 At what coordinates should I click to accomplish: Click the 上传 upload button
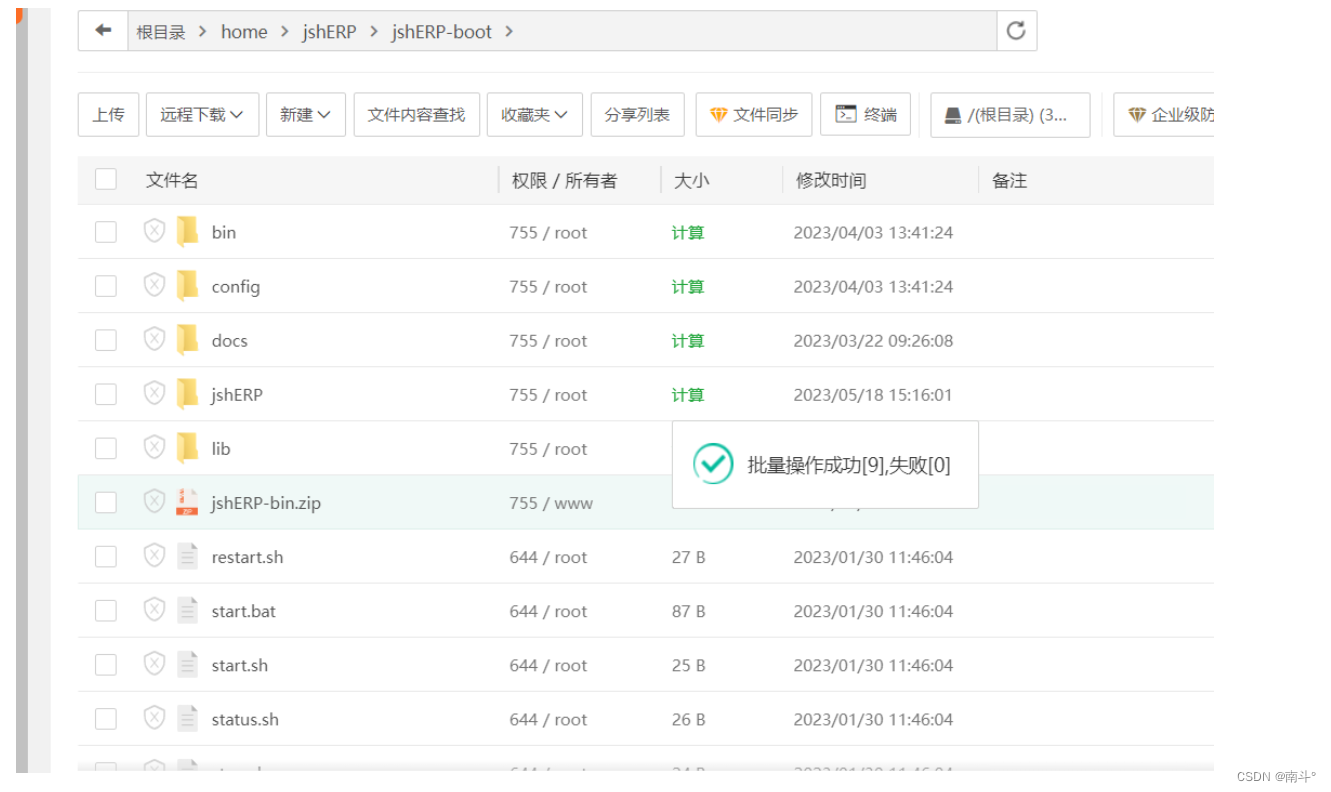coord(108,115)
